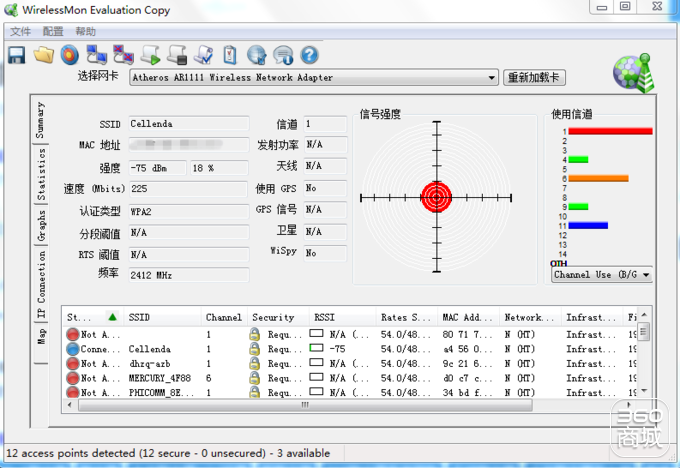Screen dimensions: 680x468
Task: Click the WirelessMon globe antenna logo
Action: tap(634, 73)
